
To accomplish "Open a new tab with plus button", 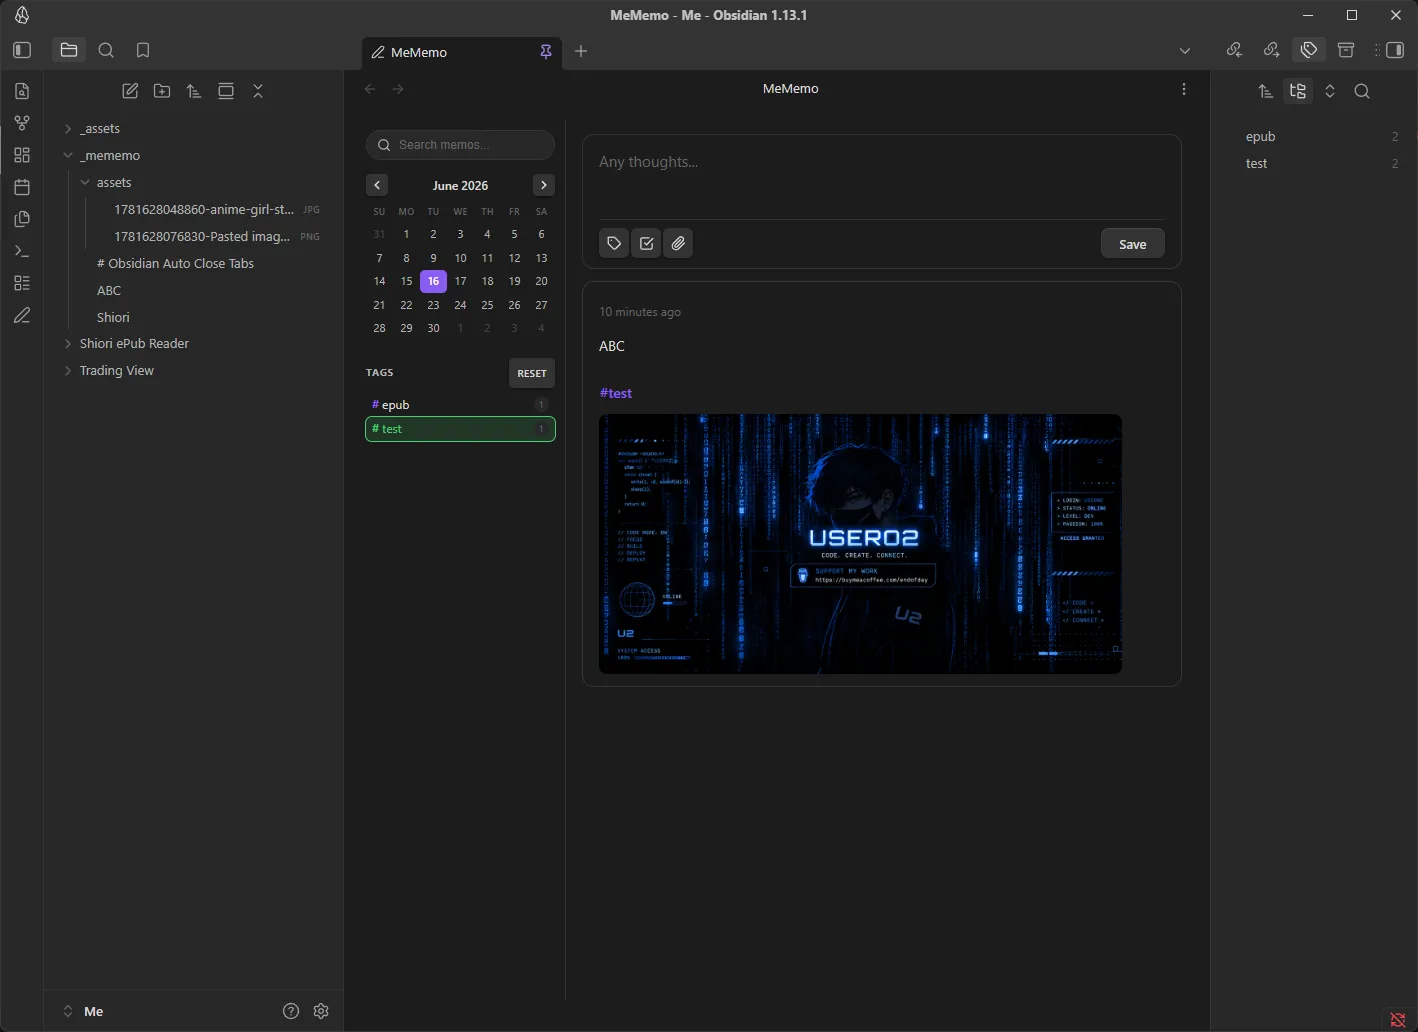I will click(581, 51).
